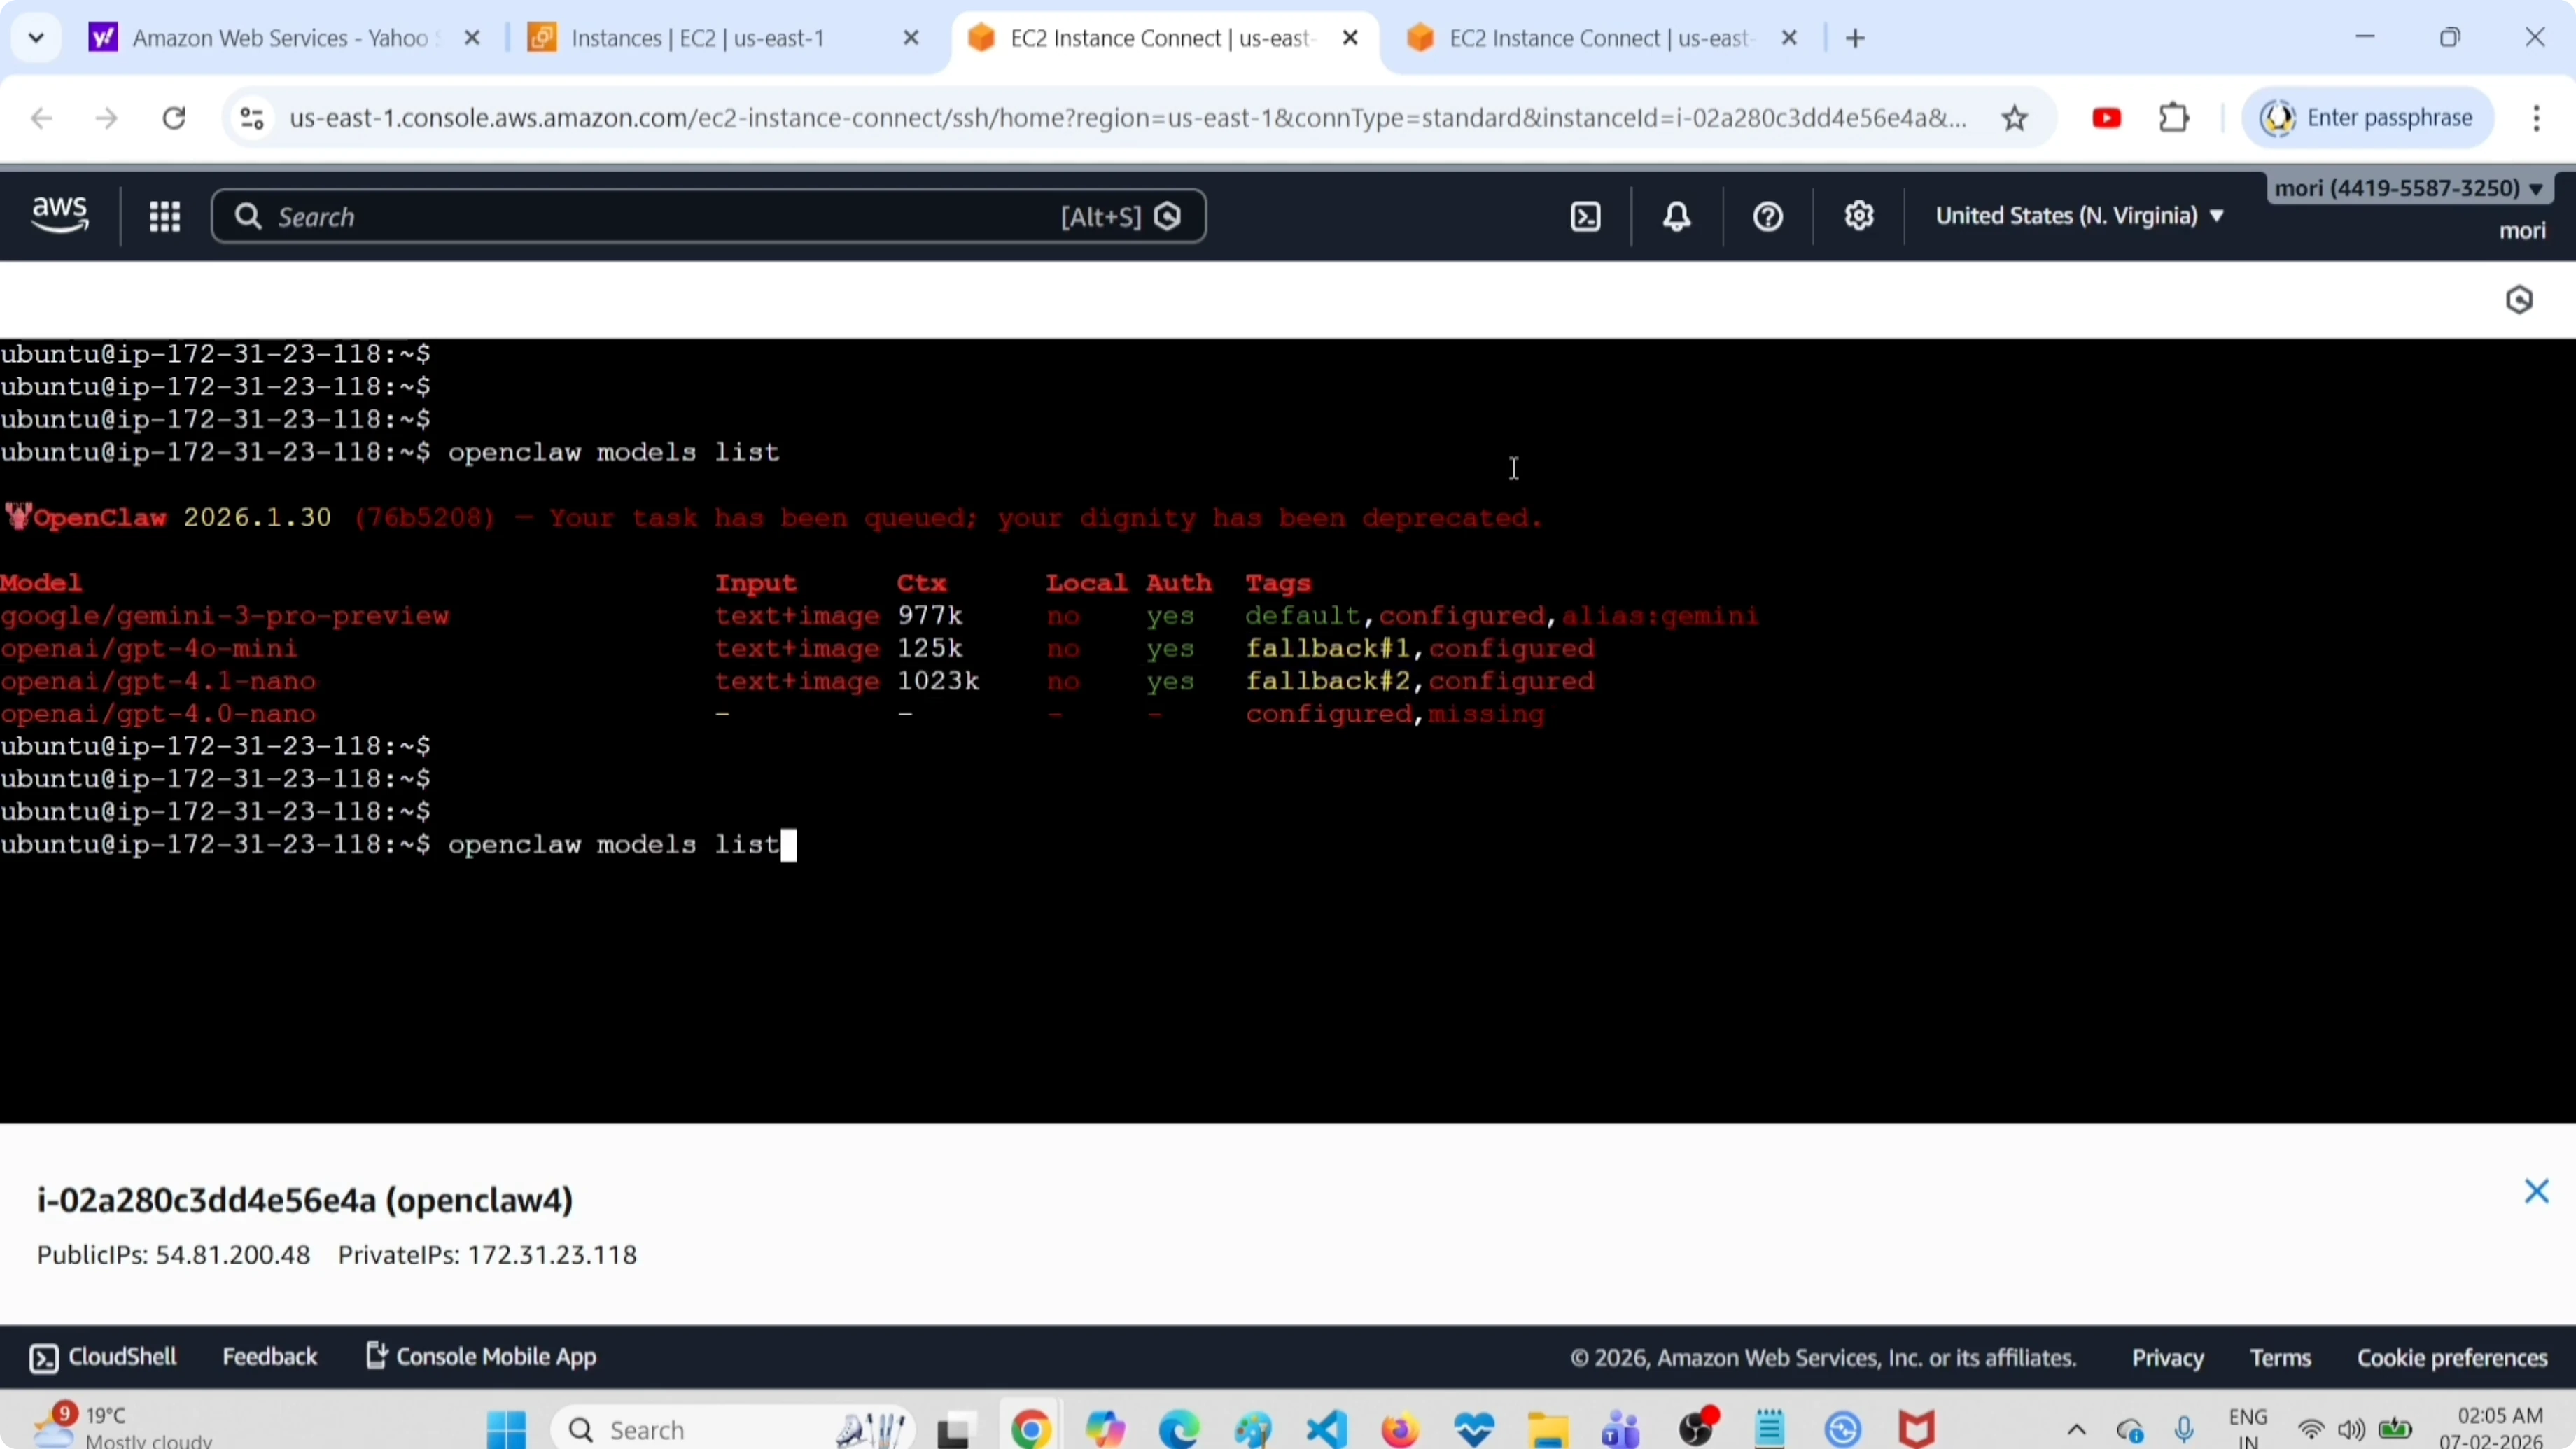Screen dimensions: 2576x1449
Task: Click the Feedback link in the footer
Action: (x=270, y=1356)
